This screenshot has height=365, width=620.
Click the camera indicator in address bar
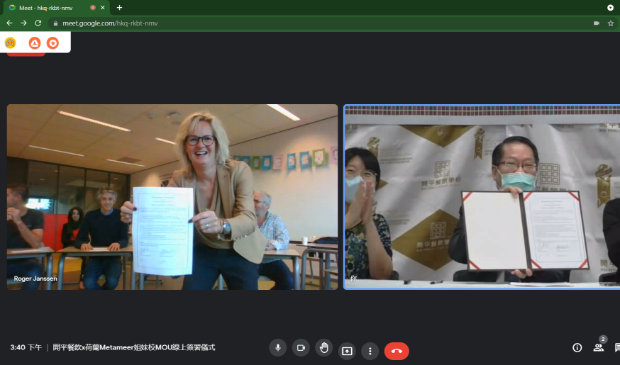(596, 23)
